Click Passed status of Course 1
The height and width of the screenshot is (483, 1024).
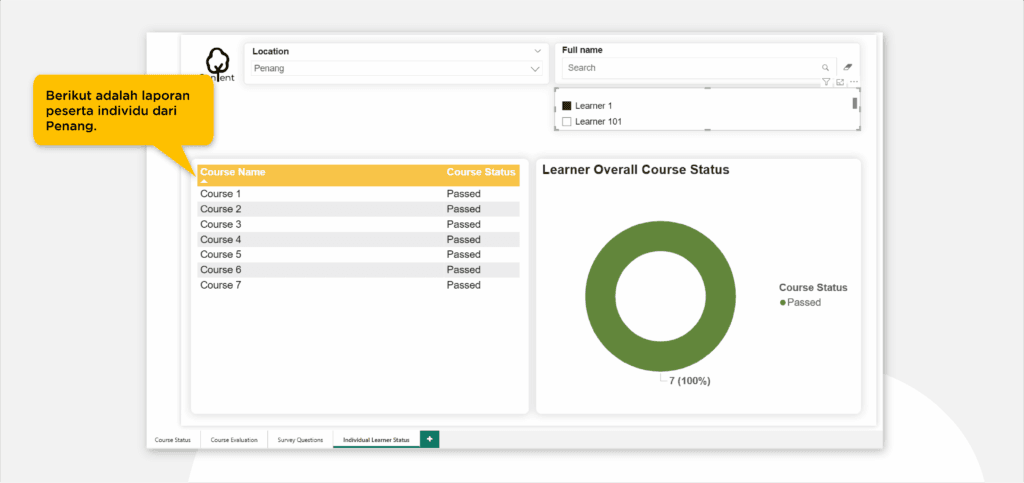point(464,194)
